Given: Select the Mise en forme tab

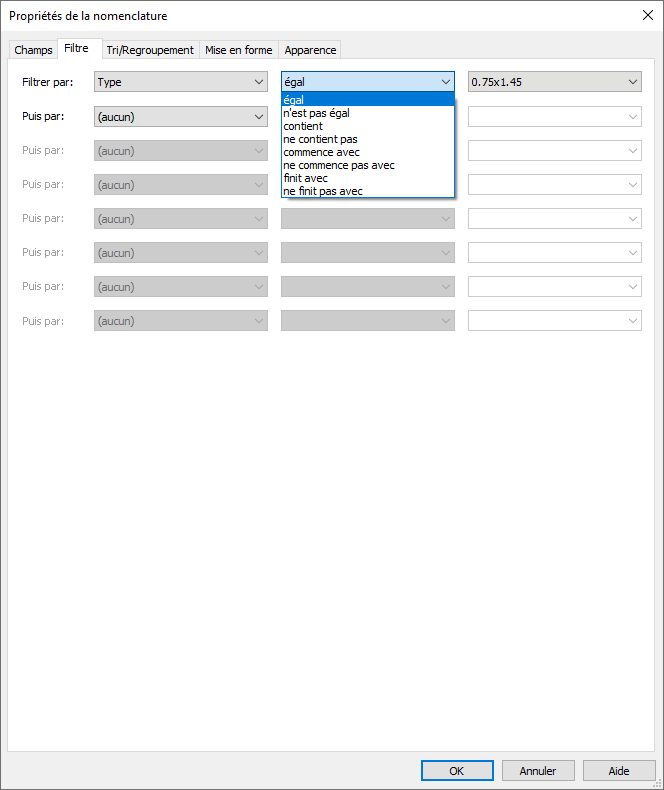Looking at the screenshot, I should coord(238,50).
